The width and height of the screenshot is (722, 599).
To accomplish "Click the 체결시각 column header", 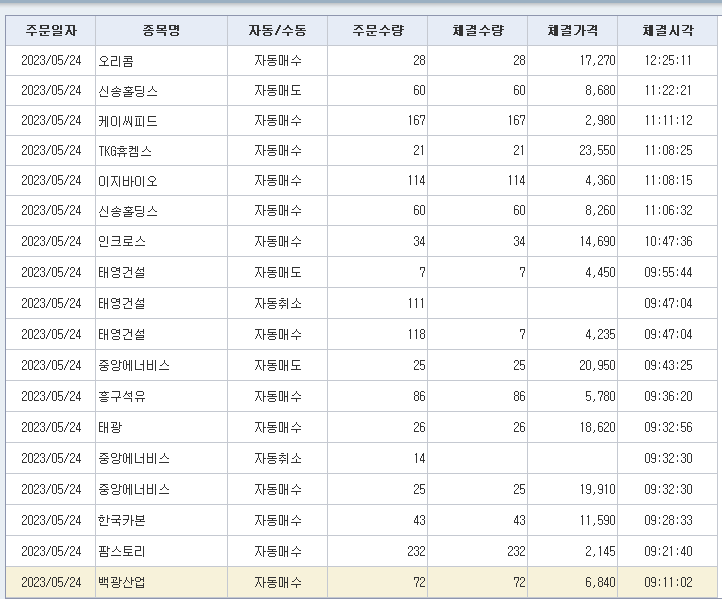I will coord(668,30).
